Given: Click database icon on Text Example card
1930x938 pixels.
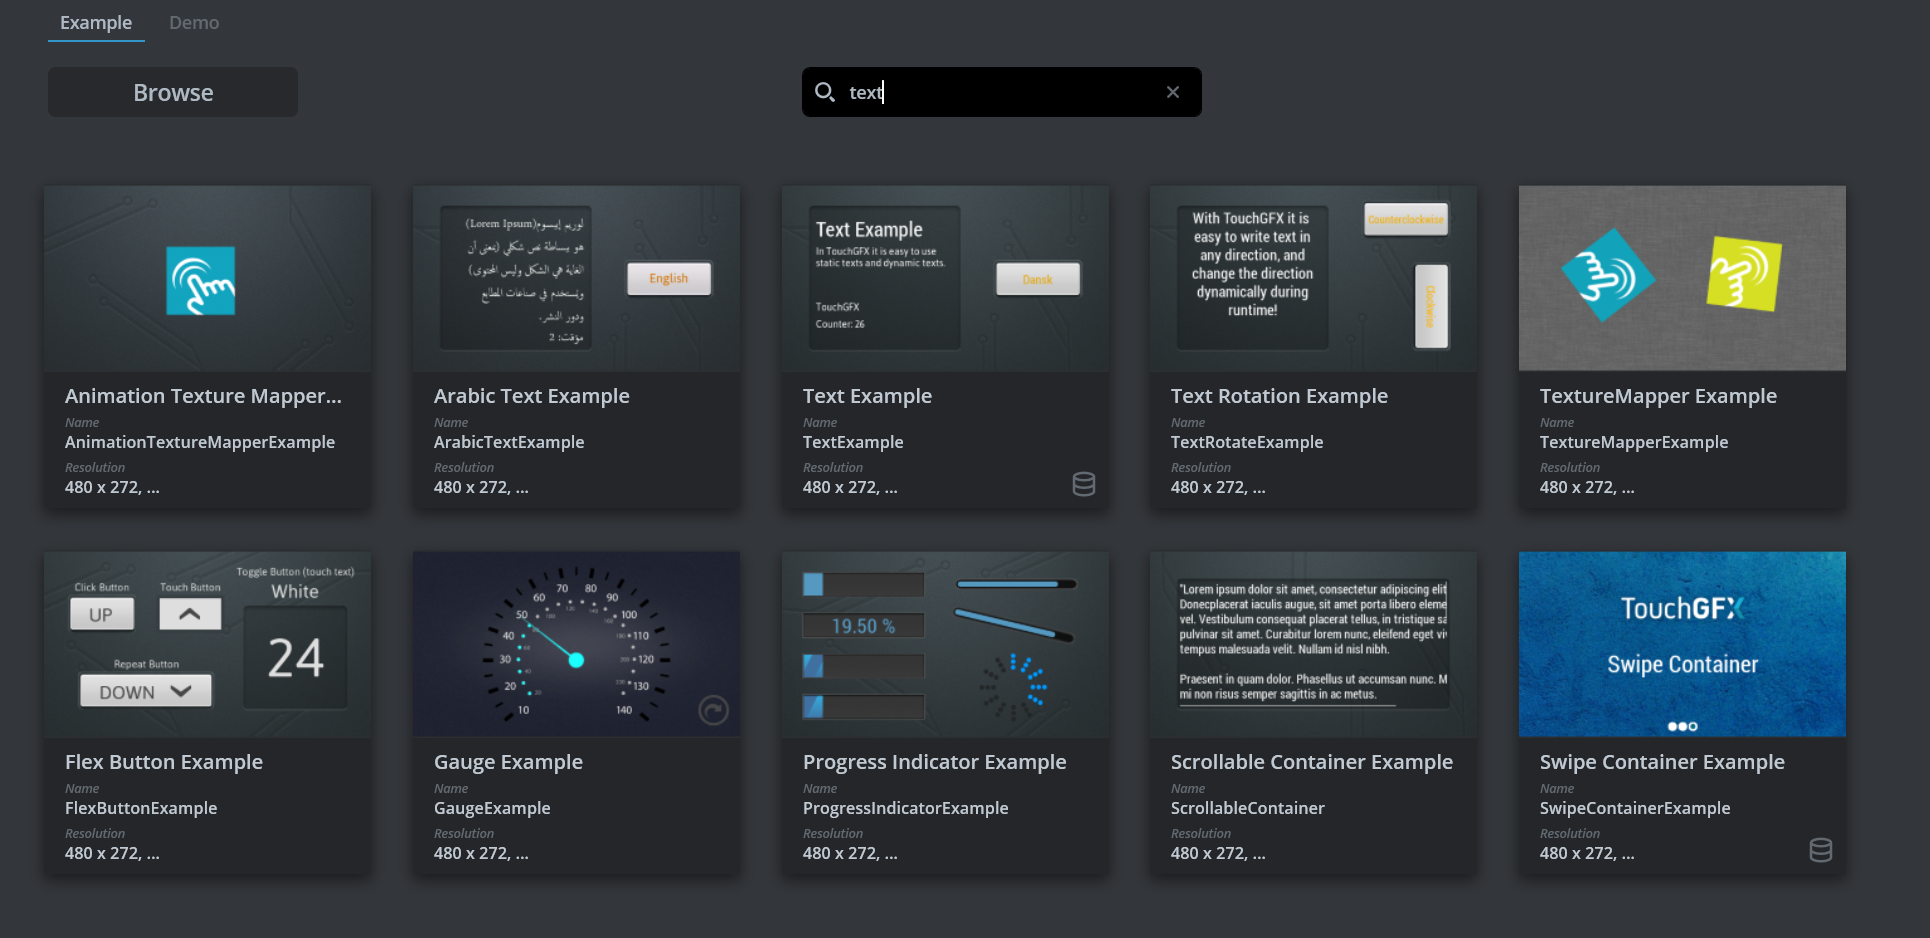Looking at the screenshot, I should point(1084,484).
